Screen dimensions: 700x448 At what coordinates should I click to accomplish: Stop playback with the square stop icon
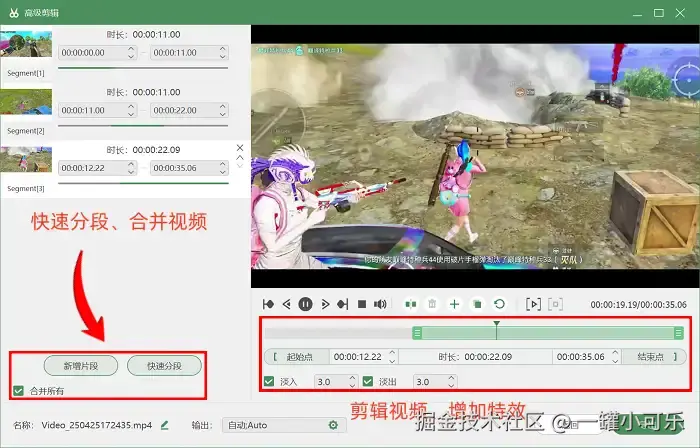coord(362,304)
